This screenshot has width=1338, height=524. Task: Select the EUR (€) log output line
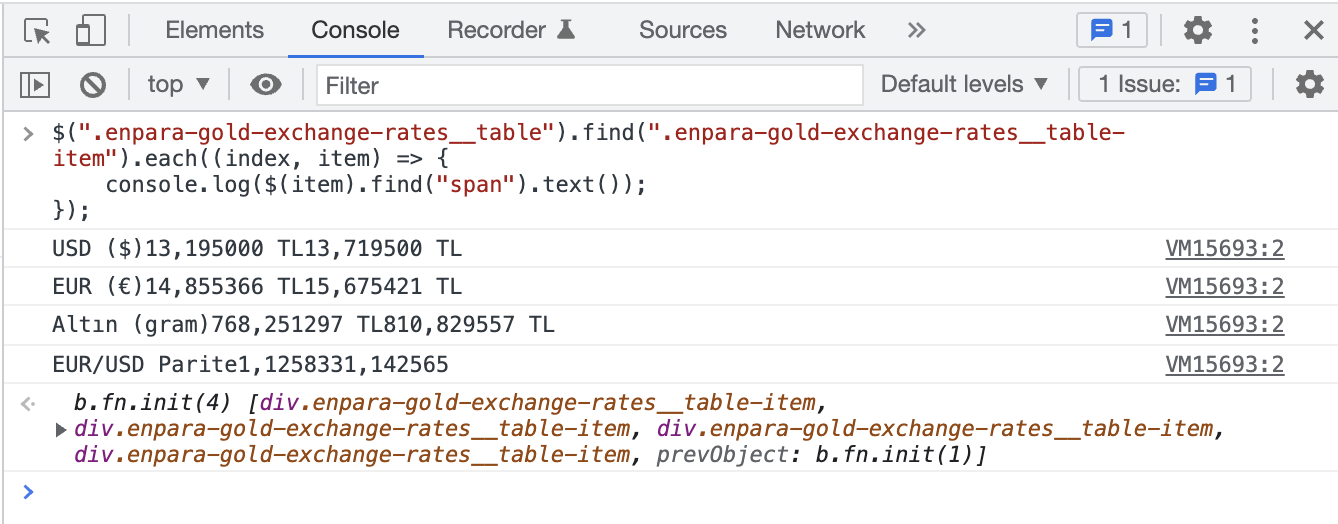[257, 287]
